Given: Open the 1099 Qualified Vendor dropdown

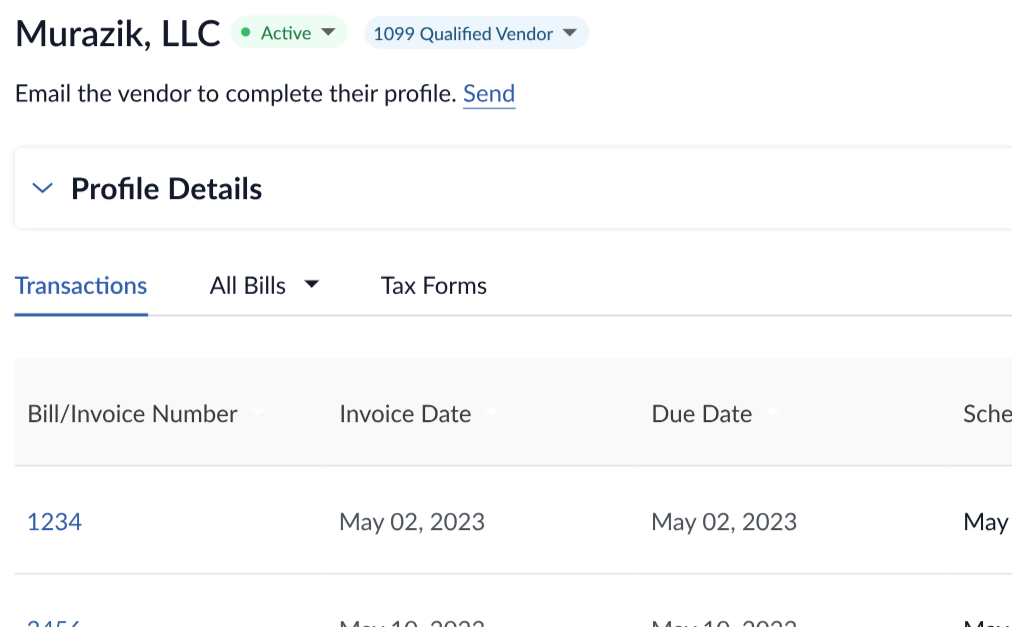Looking at the screenshot, I should [x=476, y=33].
